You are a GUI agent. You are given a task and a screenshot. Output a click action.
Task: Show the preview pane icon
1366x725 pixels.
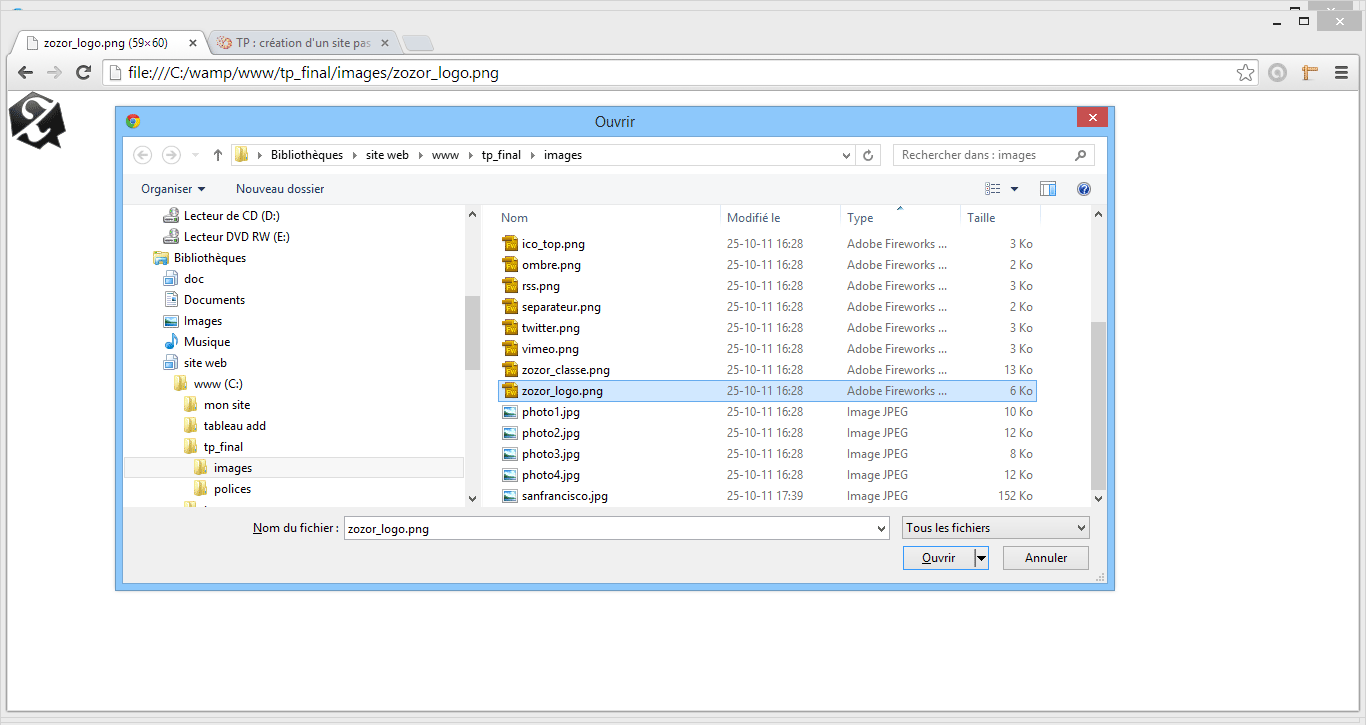click(x=1048, y=189)
